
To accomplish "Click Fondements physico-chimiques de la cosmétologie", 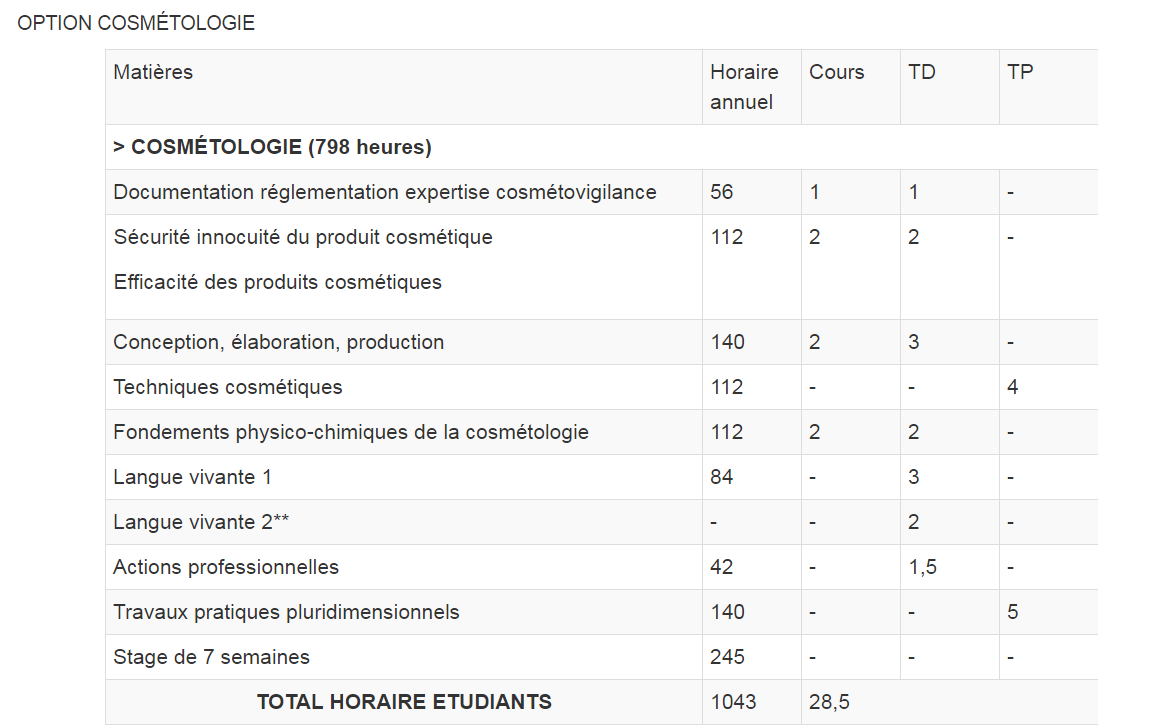I will point(351,432).
